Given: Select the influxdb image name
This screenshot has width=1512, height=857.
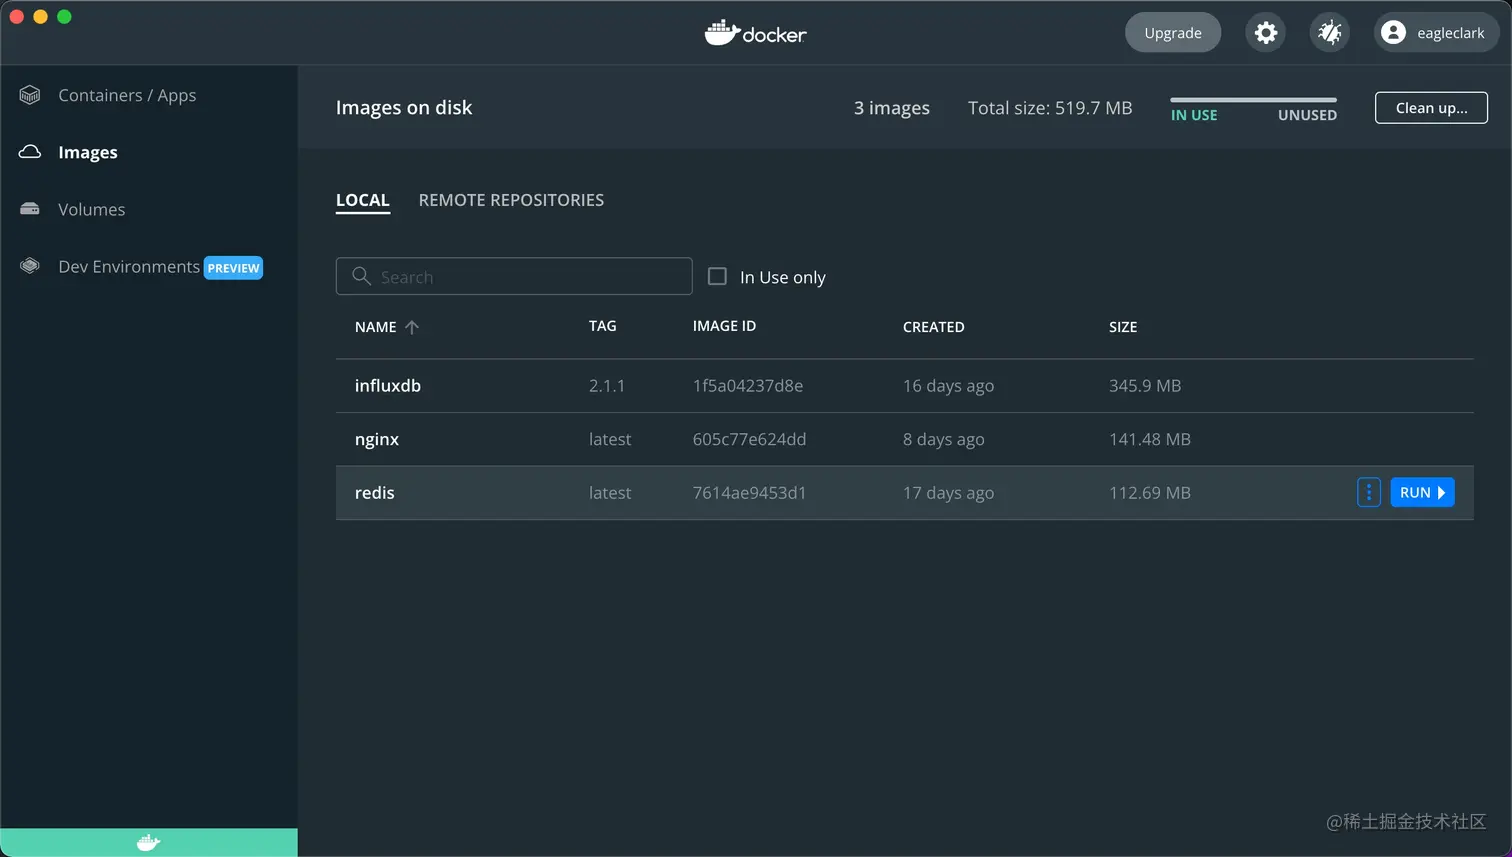Looking at the screenshot, I should [x=388, y=385].
